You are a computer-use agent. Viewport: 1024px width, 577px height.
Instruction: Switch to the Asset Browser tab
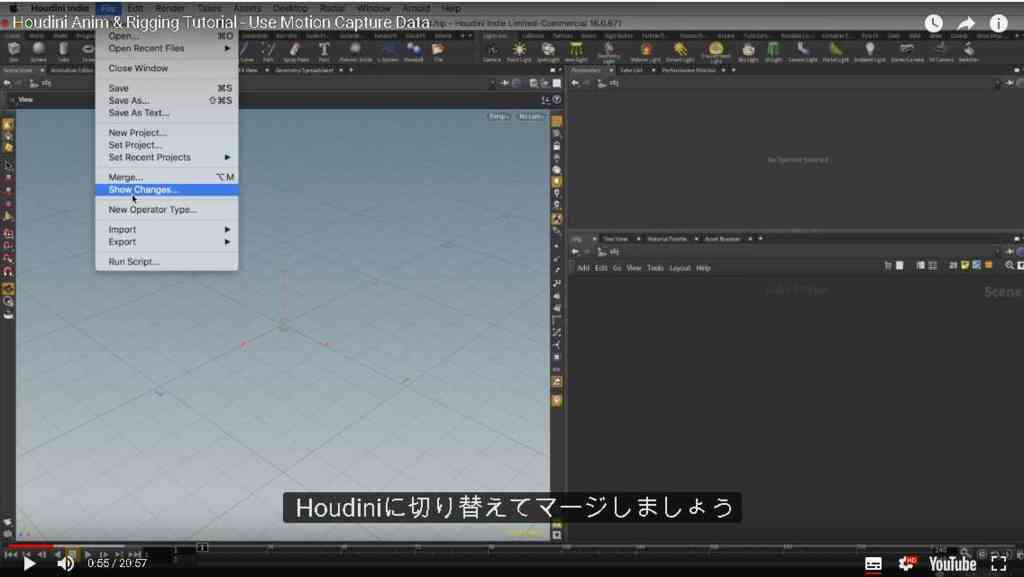722,239
